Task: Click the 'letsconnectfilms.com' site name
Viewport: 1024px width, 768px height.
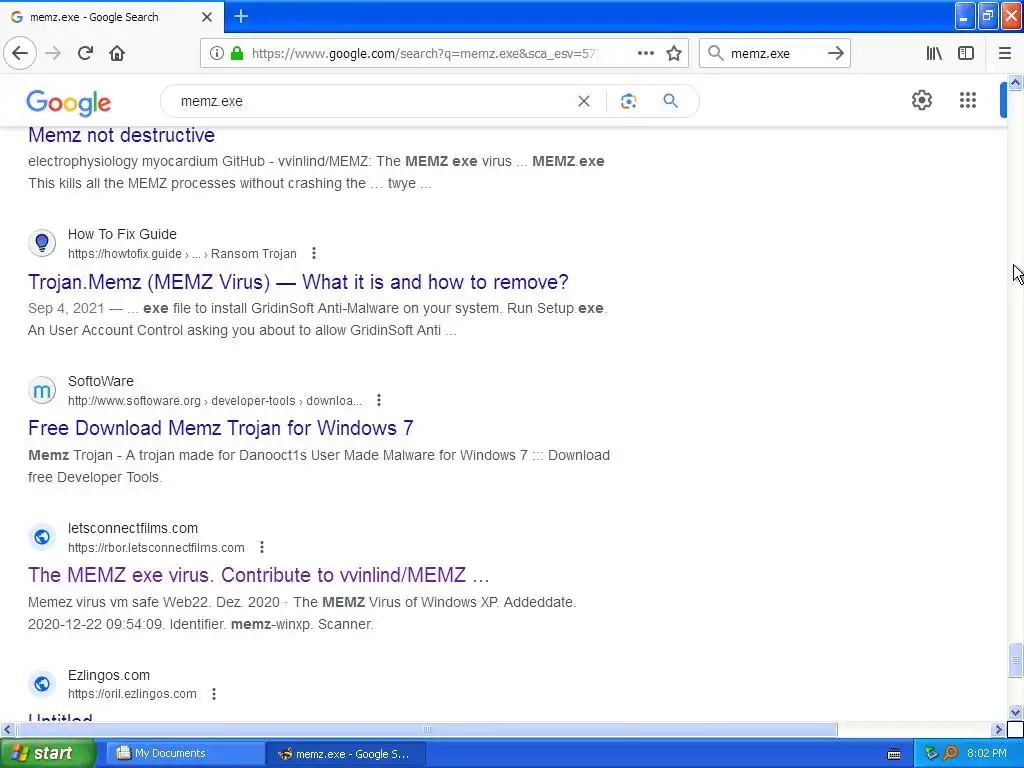Action: [x=133, y=528]
